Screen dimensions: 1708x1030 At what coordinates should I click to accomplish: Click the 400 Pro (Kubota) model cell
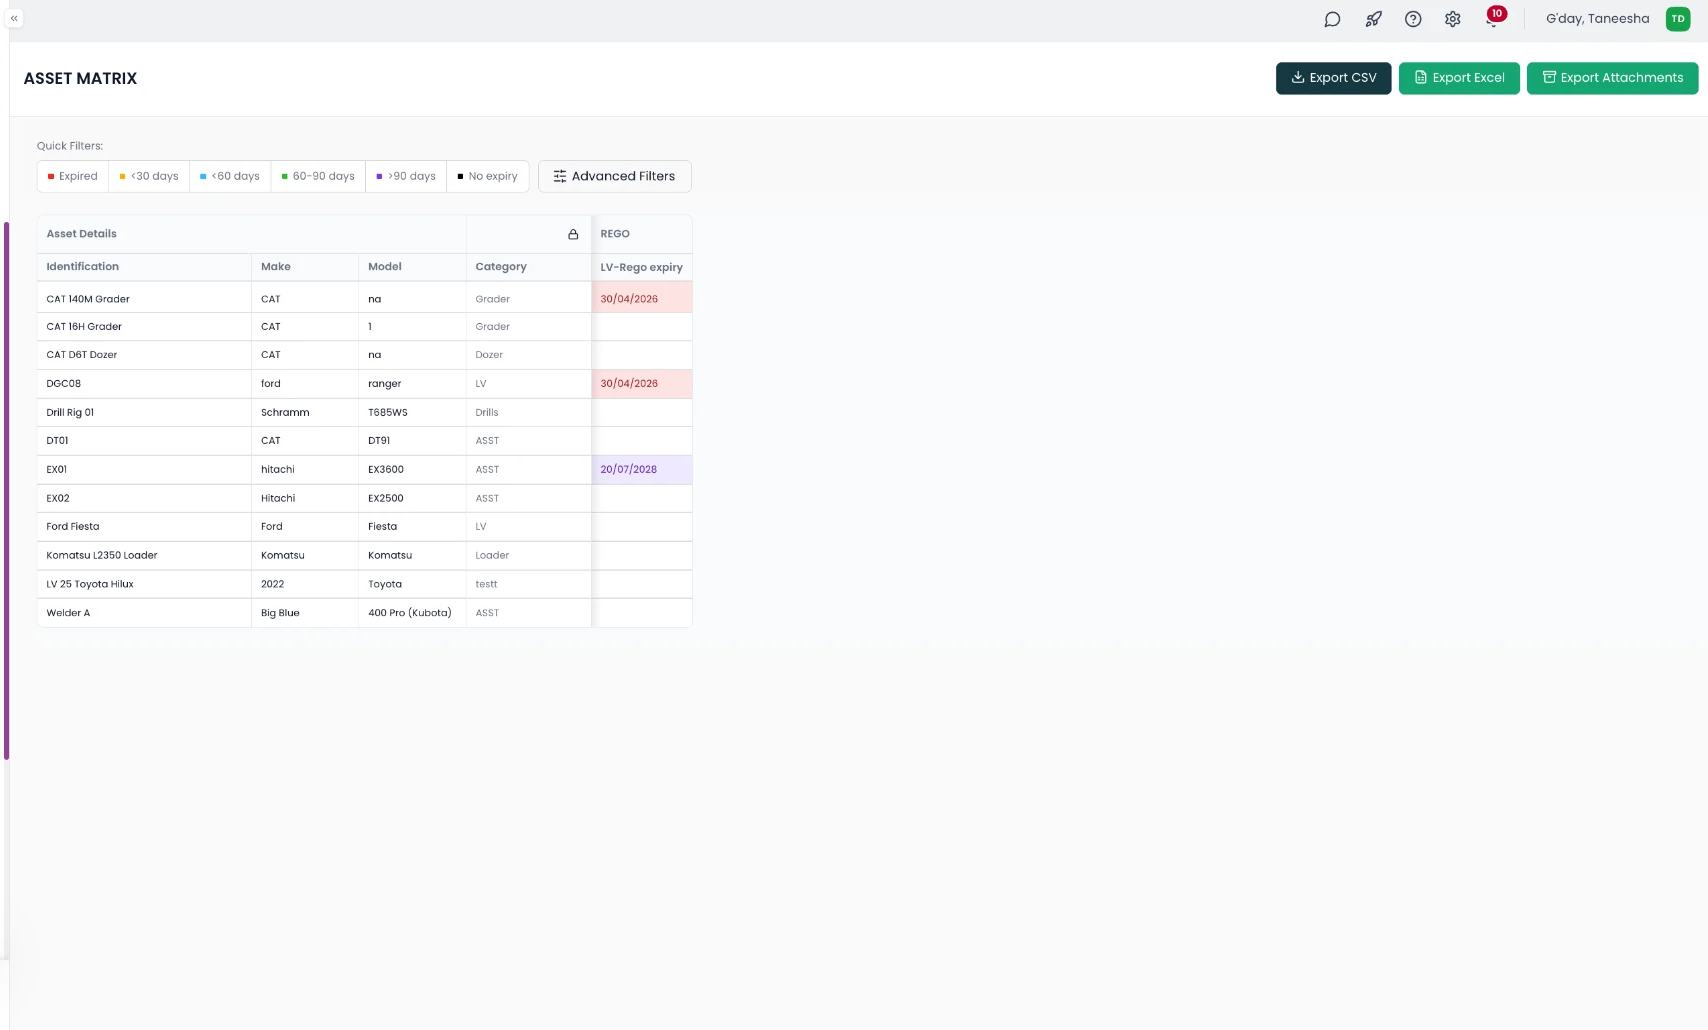click(x=412, y=613)
